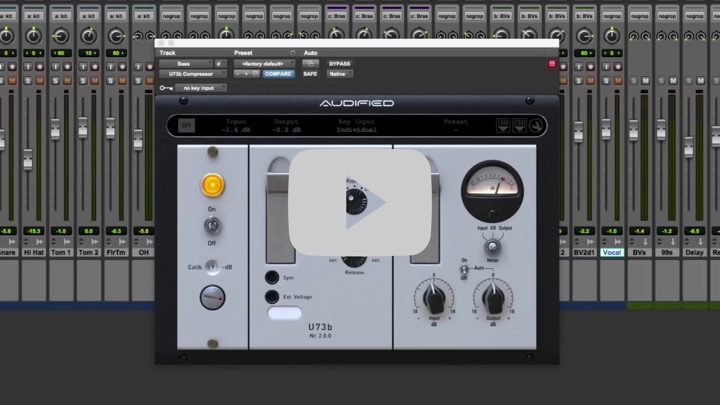Record-arm the Tom 1 track
Viewport: 720px width, 405px height.
(x=68, y=67)
